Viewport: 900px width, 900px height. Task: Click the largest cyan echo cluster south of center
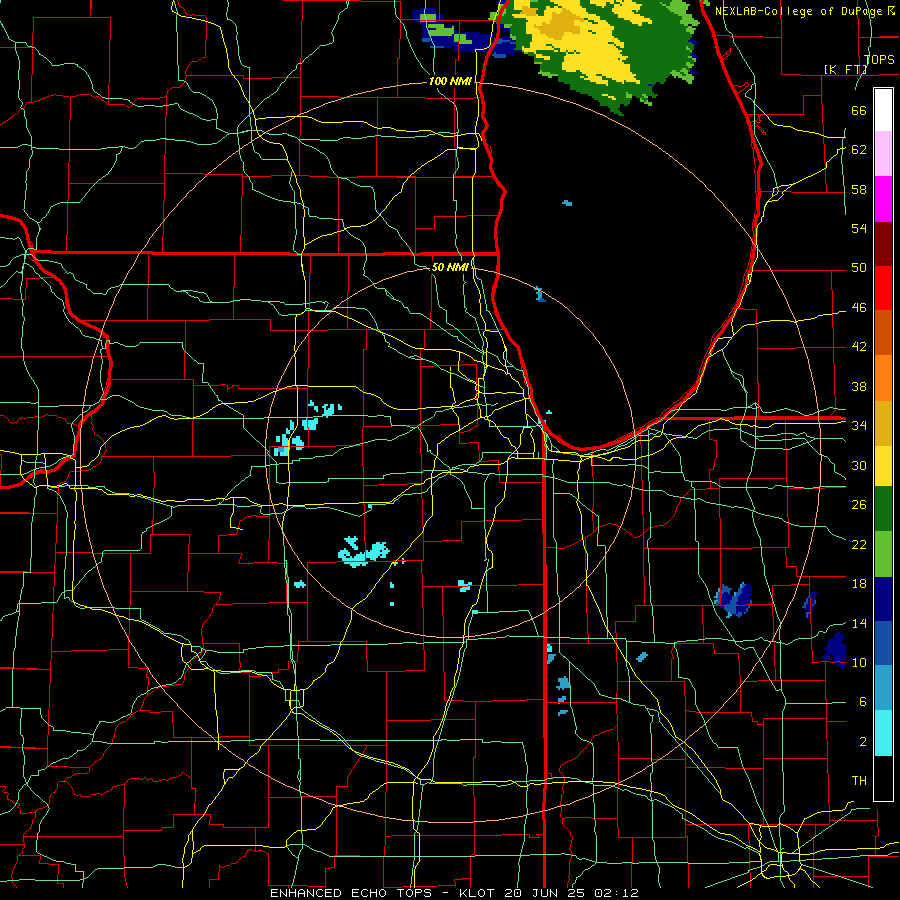pos(363,552)
